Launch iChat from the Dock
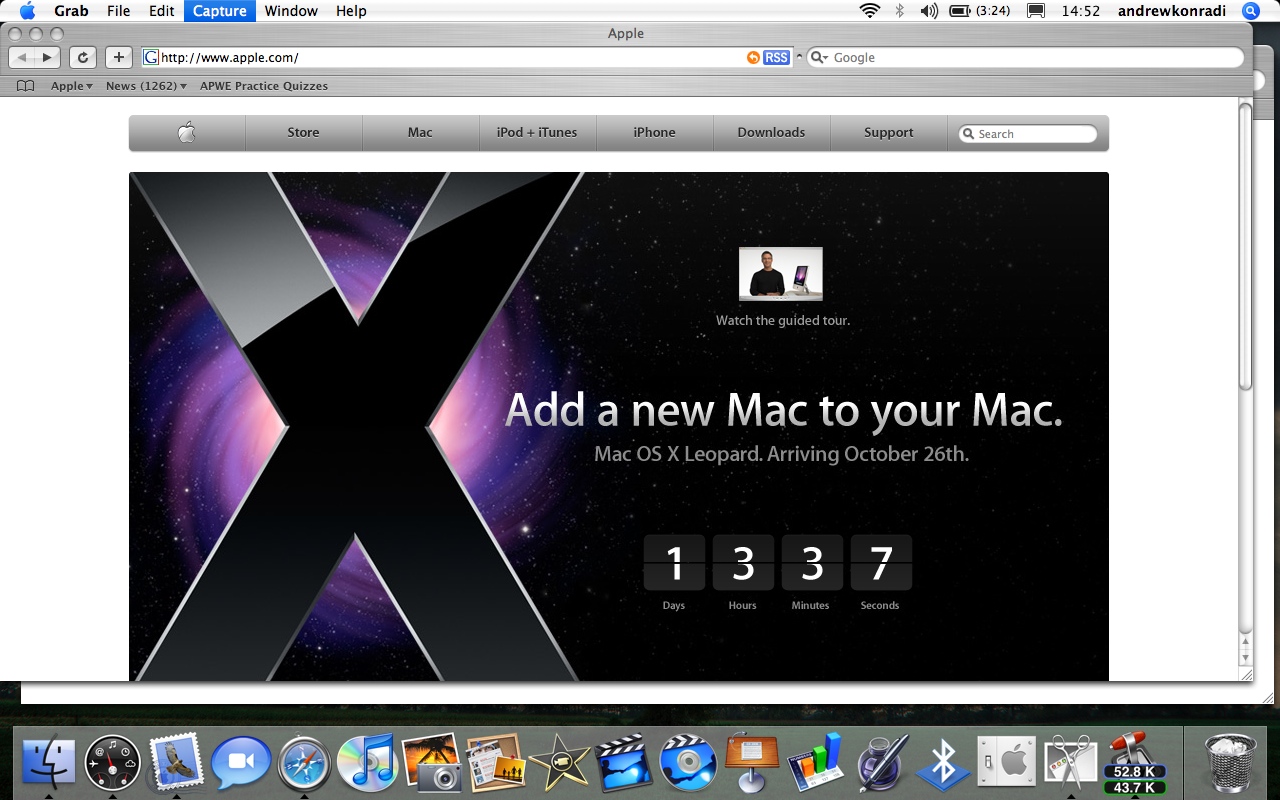The image size is (1280, 800). click(241, 765)
